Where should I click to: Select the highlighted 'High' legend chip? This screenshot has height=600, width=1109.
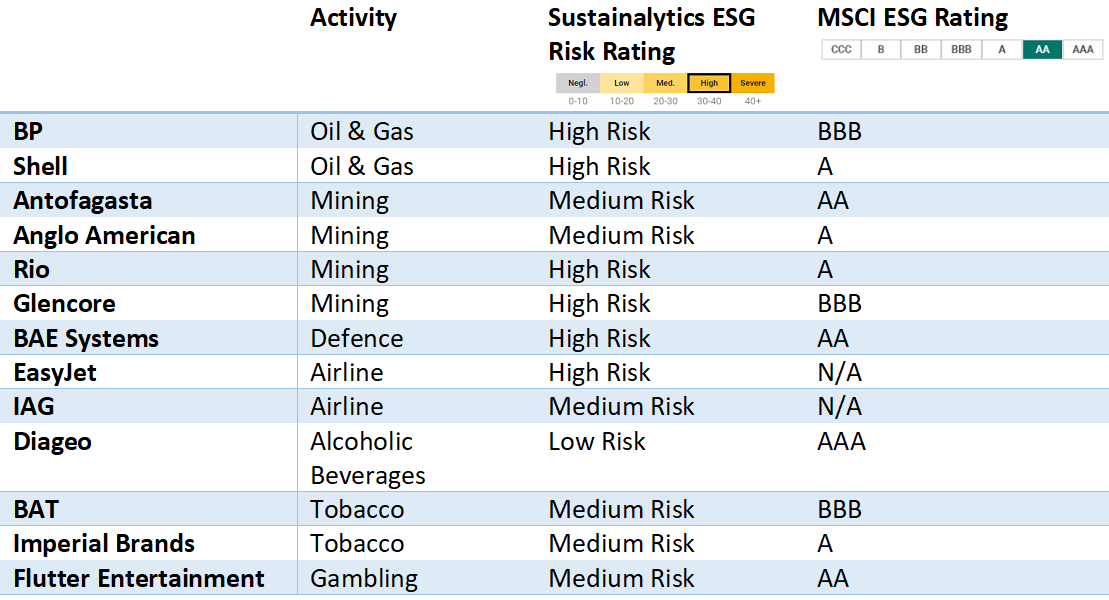(x=708, y=83)
